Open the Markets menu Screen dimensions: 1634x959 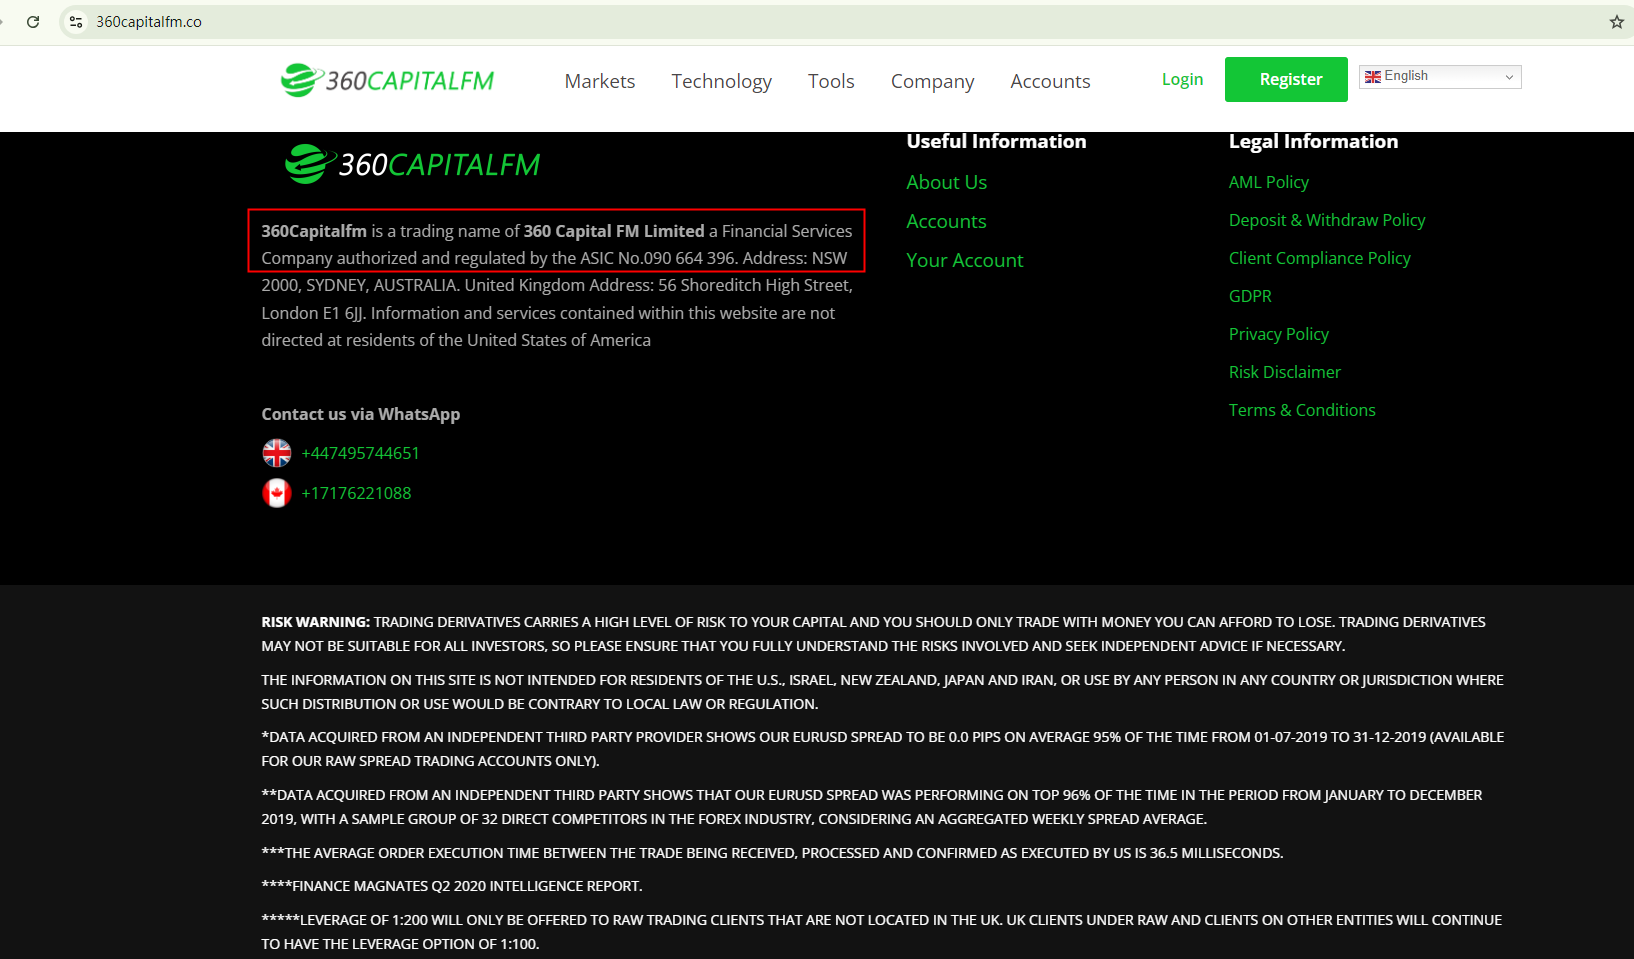pyautogui.click(x=599, y=81)
